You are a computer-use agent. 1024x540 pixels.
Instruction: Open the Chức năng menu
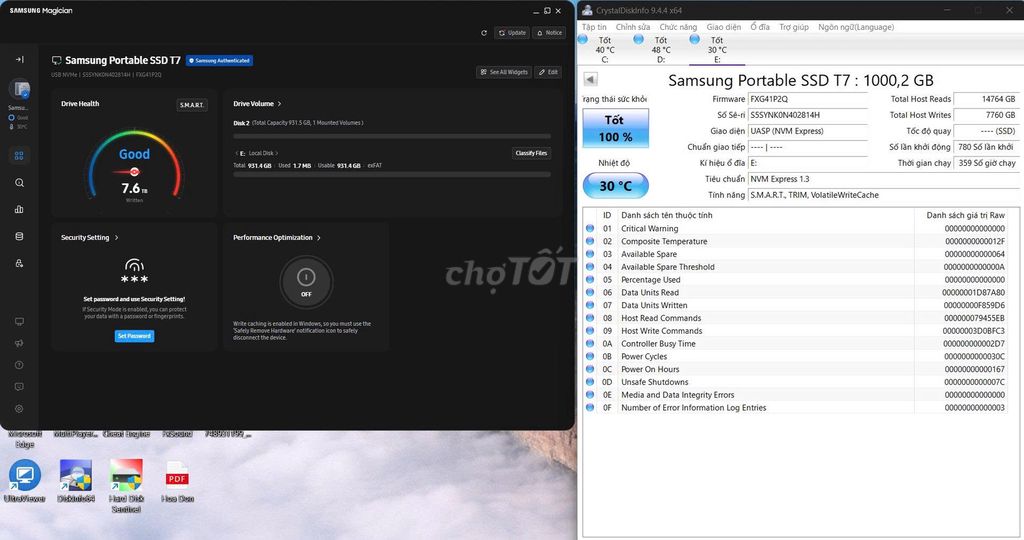pyautogui.click(x=678, y=27)
